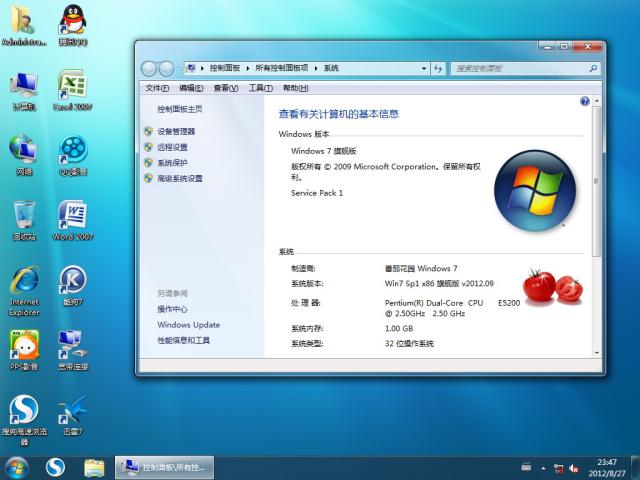Click the Sogou browser taskbar icon
The image size is (640, 480).
click(55, 468)
